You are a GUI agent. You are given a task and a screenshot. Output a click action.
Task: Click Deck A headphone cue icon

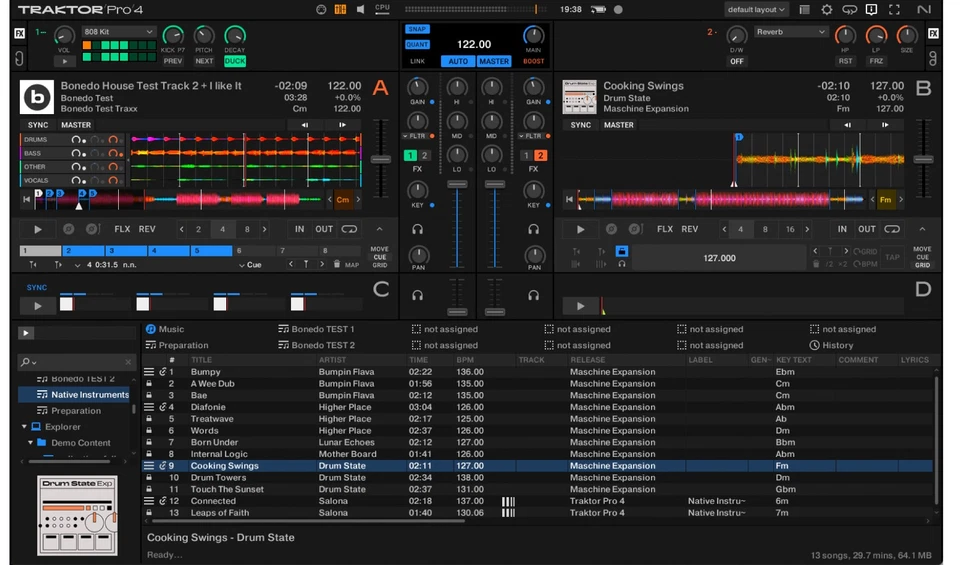pyautogui.click(x=418, y=229)
